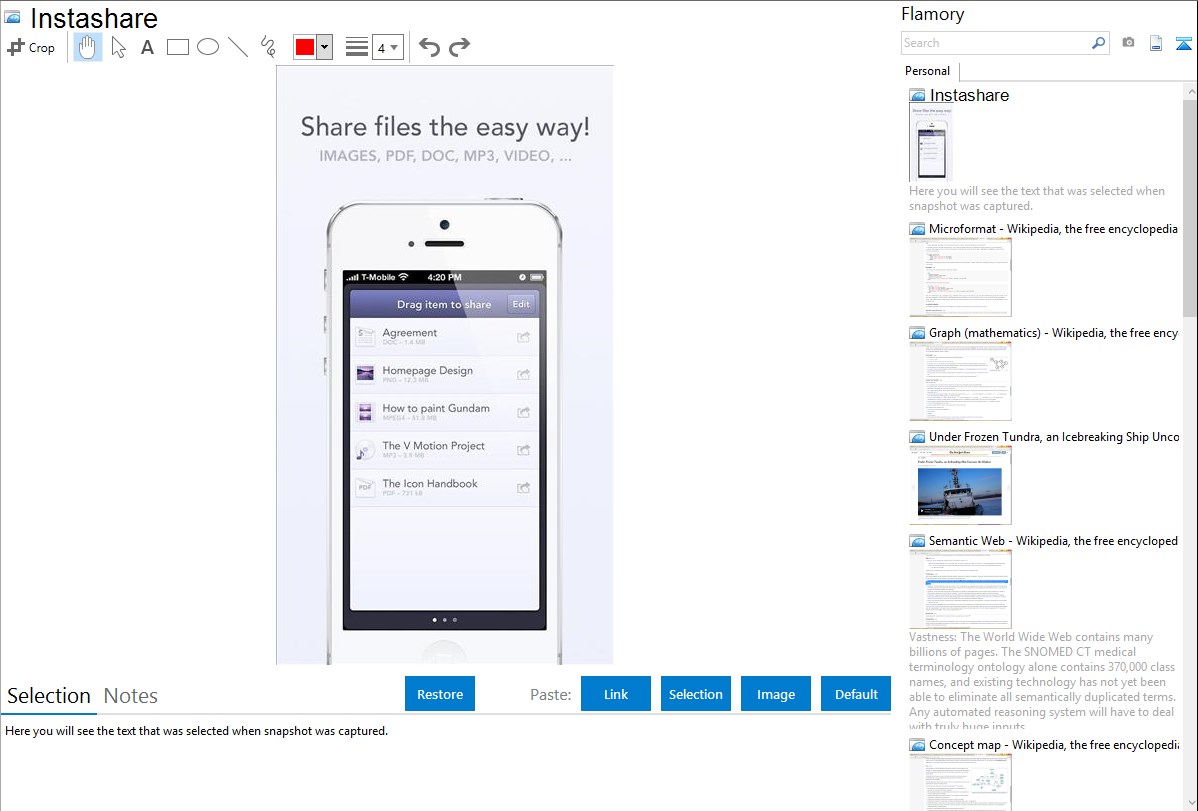Viewport: 1198px width, 811px height.
Task: Open the color picker dropdown arrow
Action: click(324, 47)
